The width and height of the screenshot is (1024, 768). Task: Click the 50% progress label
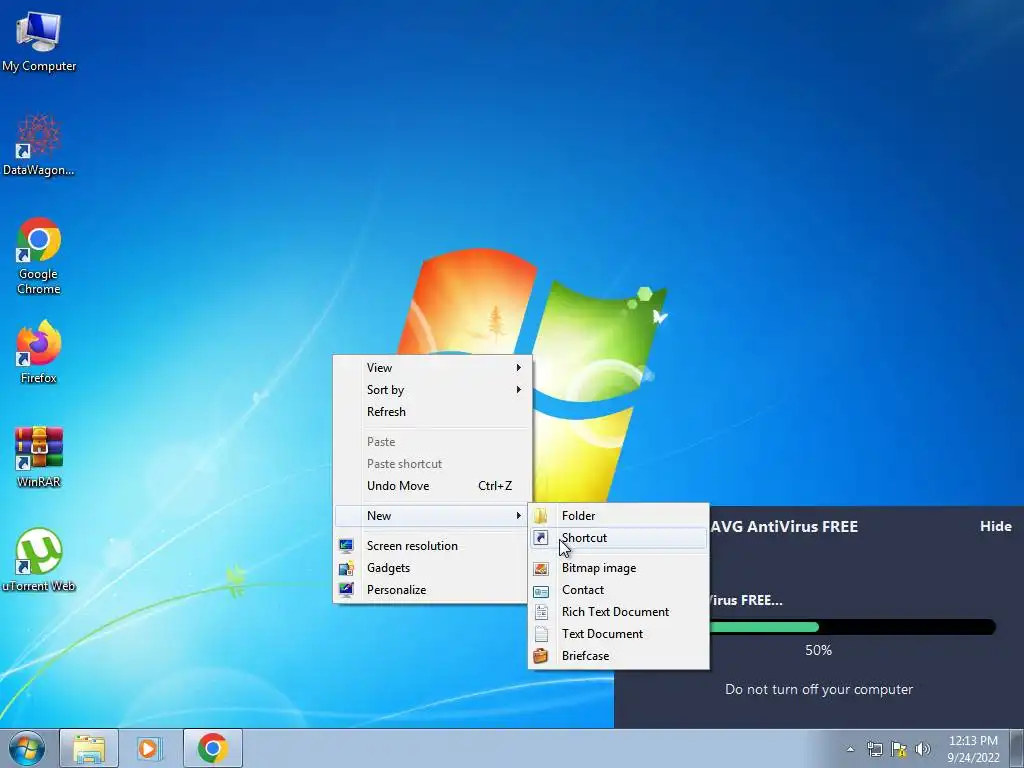point(818,650)
